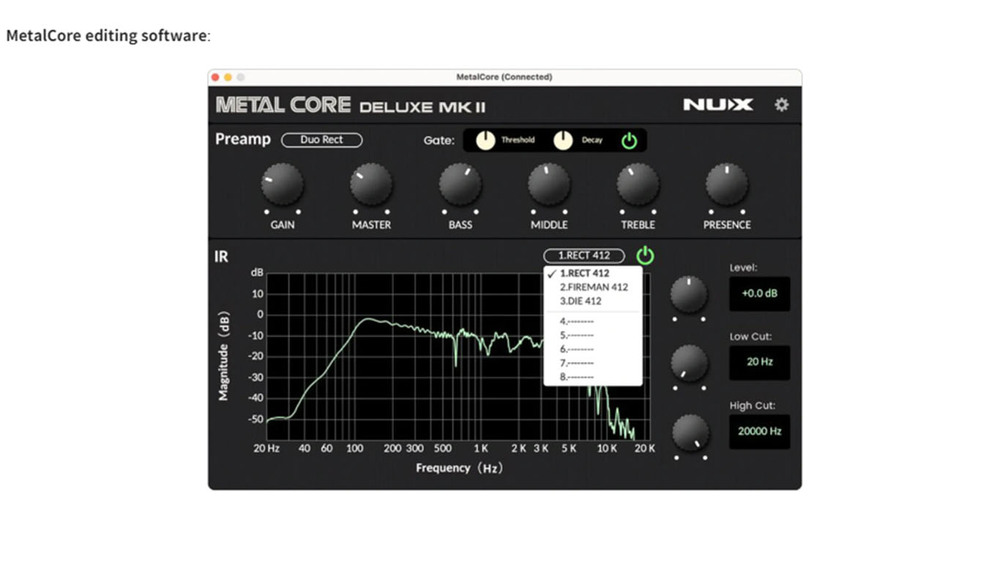Click the NUX logo

(x=718, y=105)
